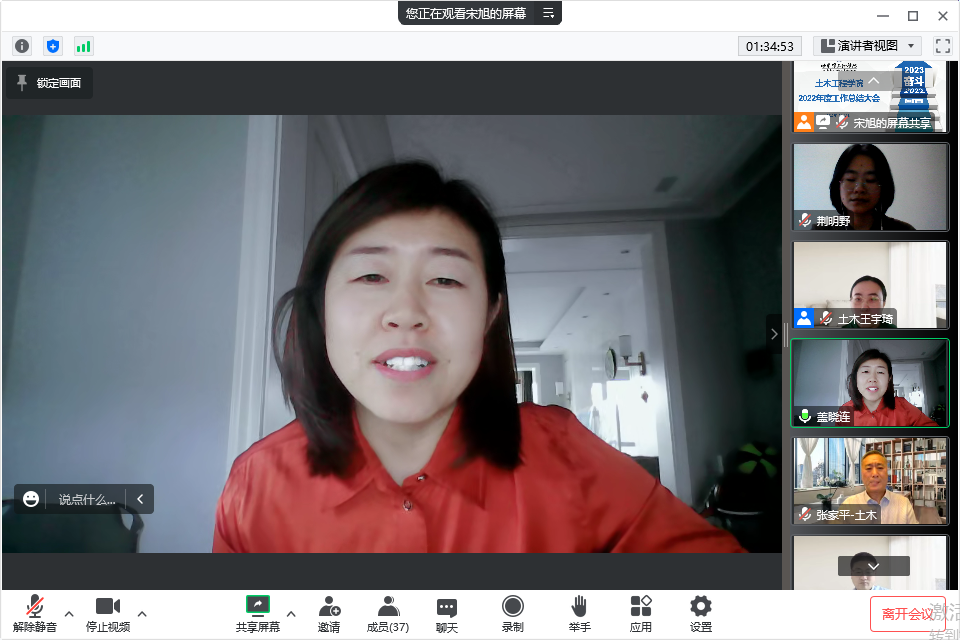
Task: Click the blue security shield icon
Action: (53, 46)
